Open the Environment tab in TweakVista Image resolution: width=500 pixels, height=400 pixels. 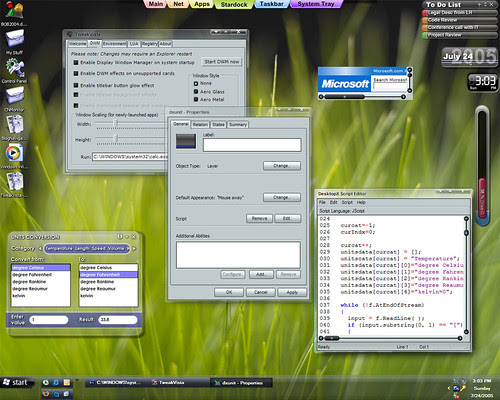click(114, 44)
